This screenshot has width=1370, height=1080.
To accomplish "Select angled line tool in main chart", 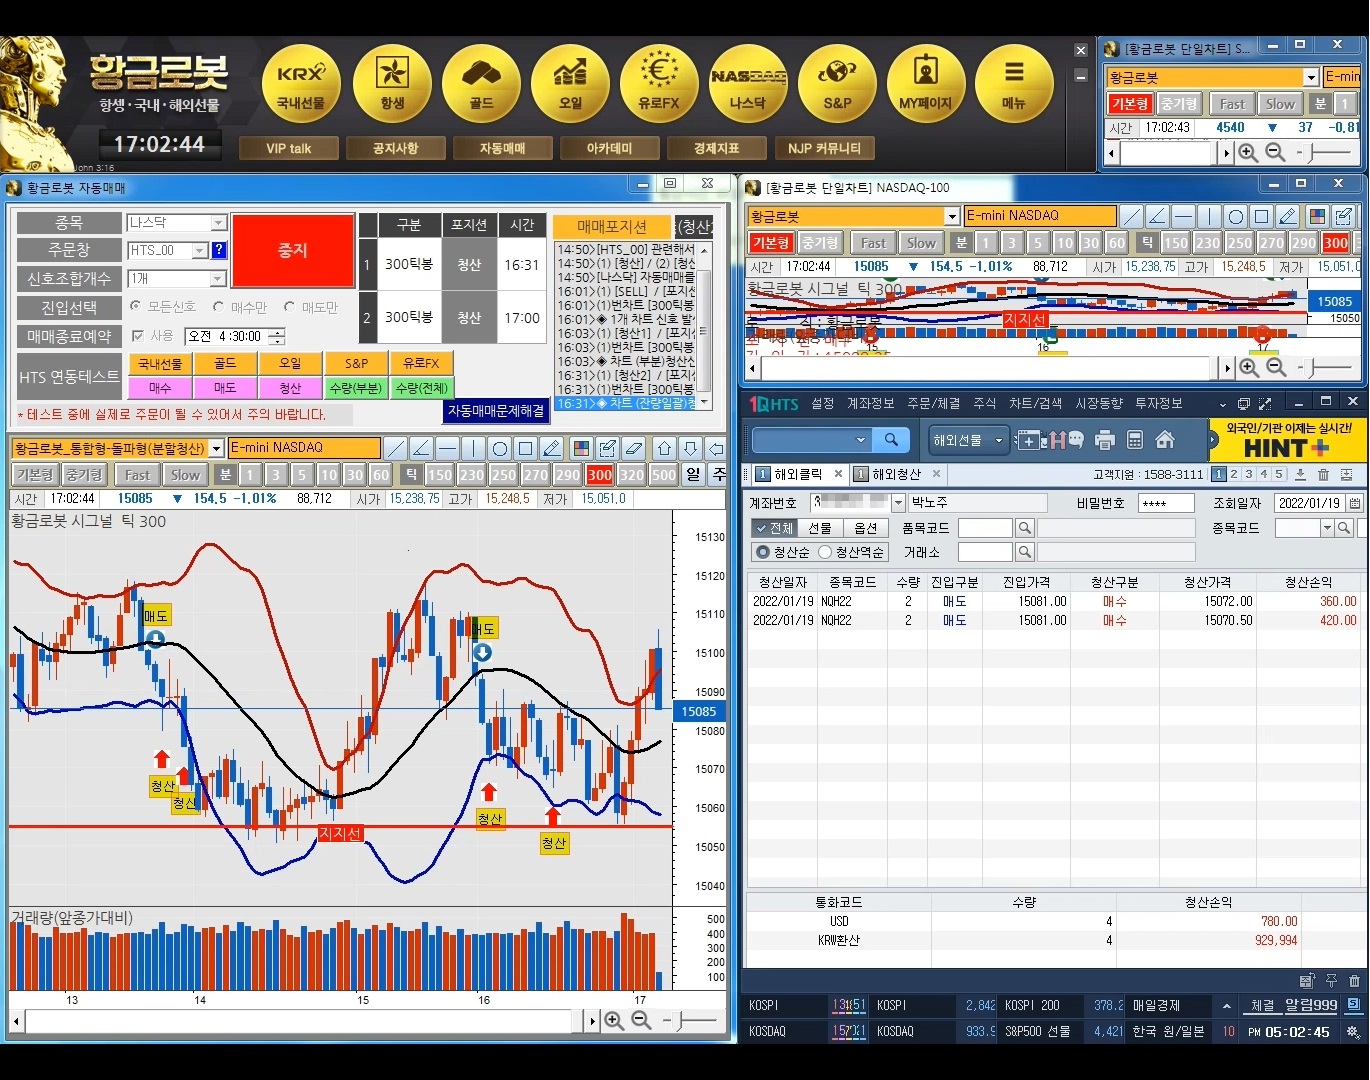I will (422, 448).
